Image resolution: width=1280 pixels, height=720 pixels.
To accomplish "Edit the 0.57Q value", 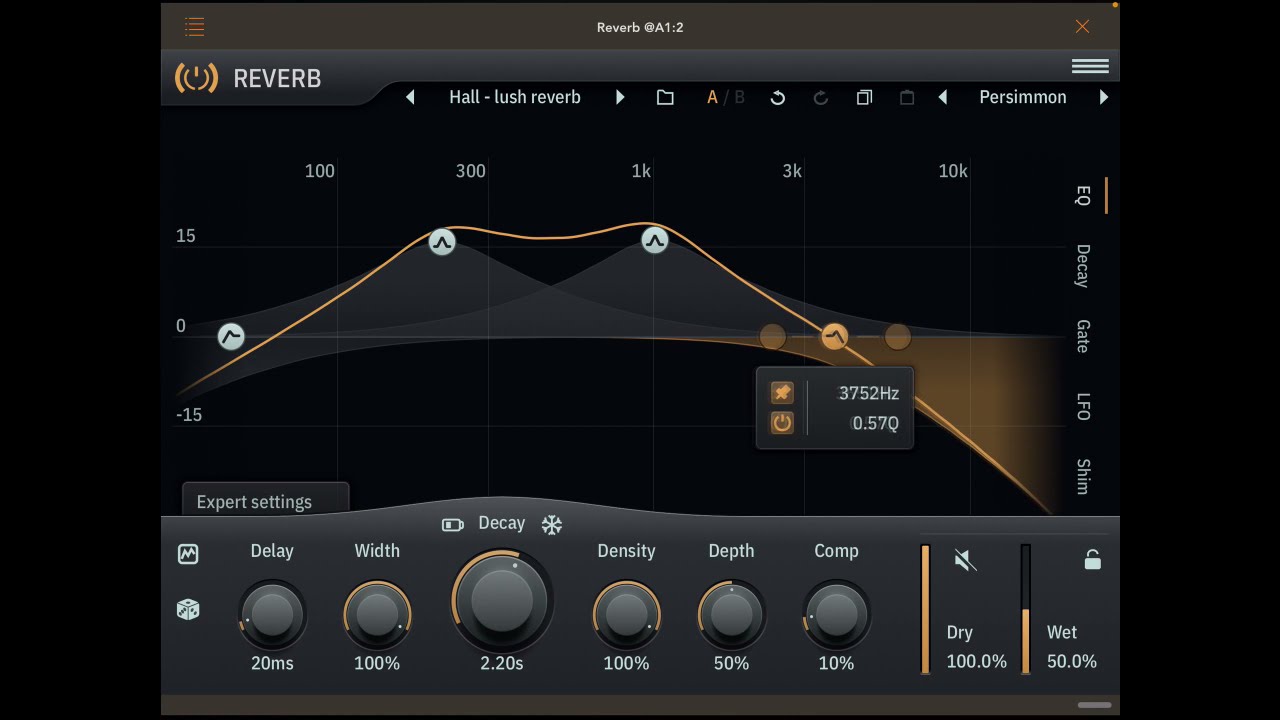I will tap(875, 423).
